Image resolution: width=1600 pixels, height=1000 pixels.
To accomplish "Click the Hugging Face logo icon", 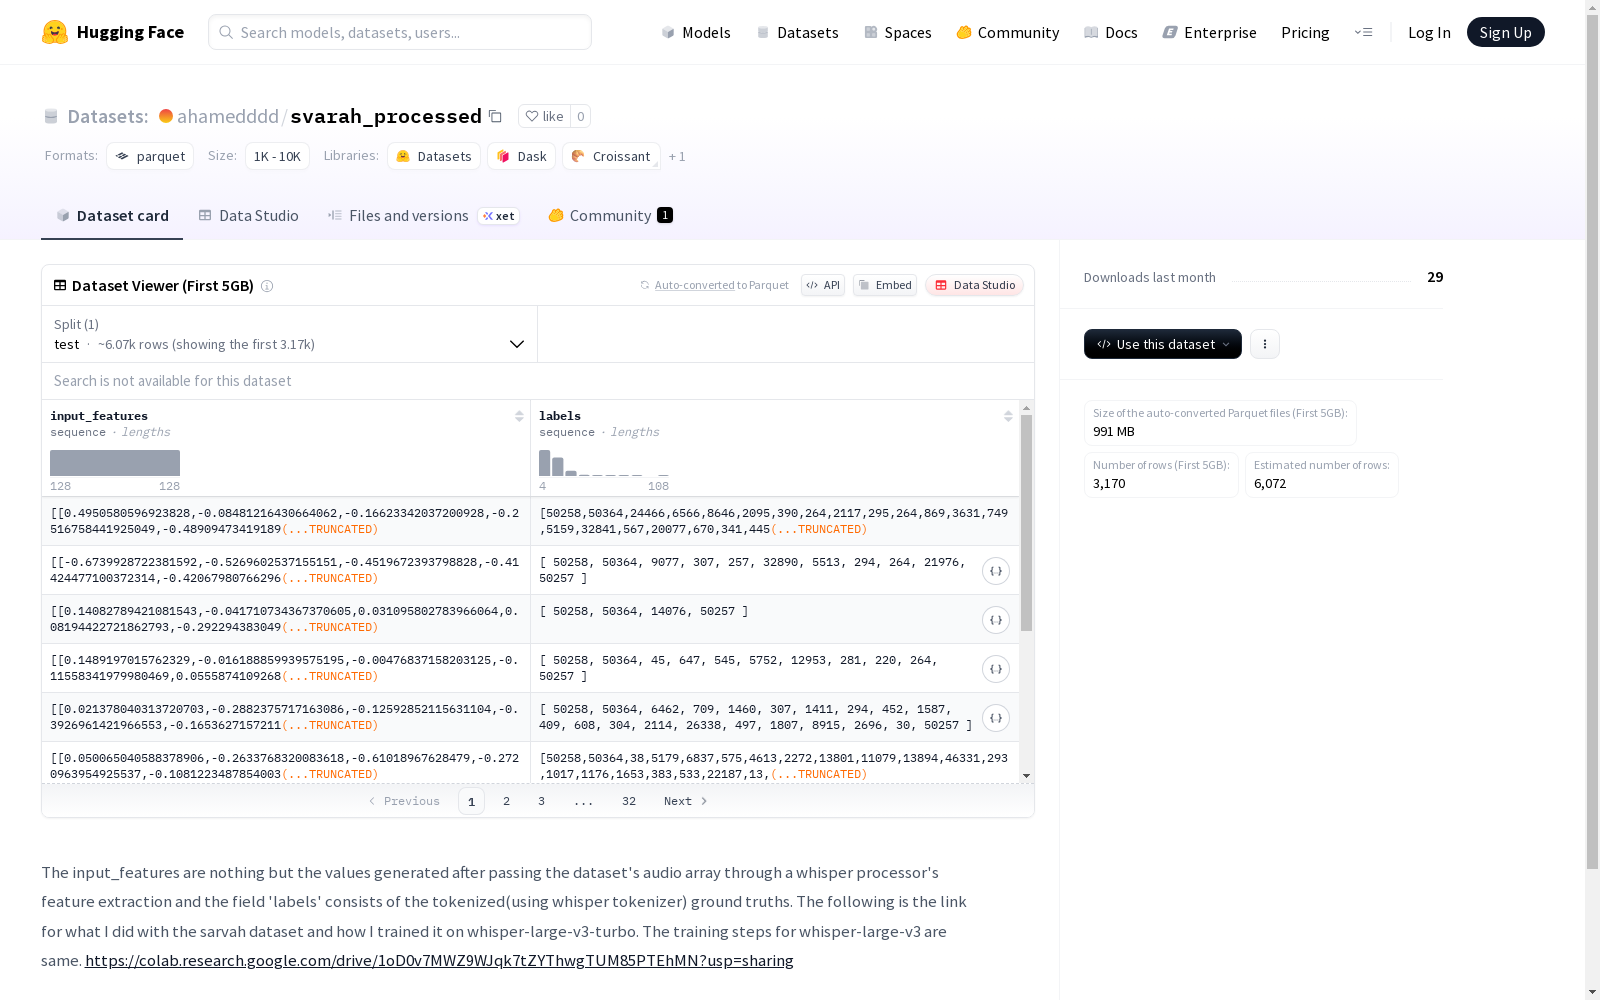I will 55,32.
